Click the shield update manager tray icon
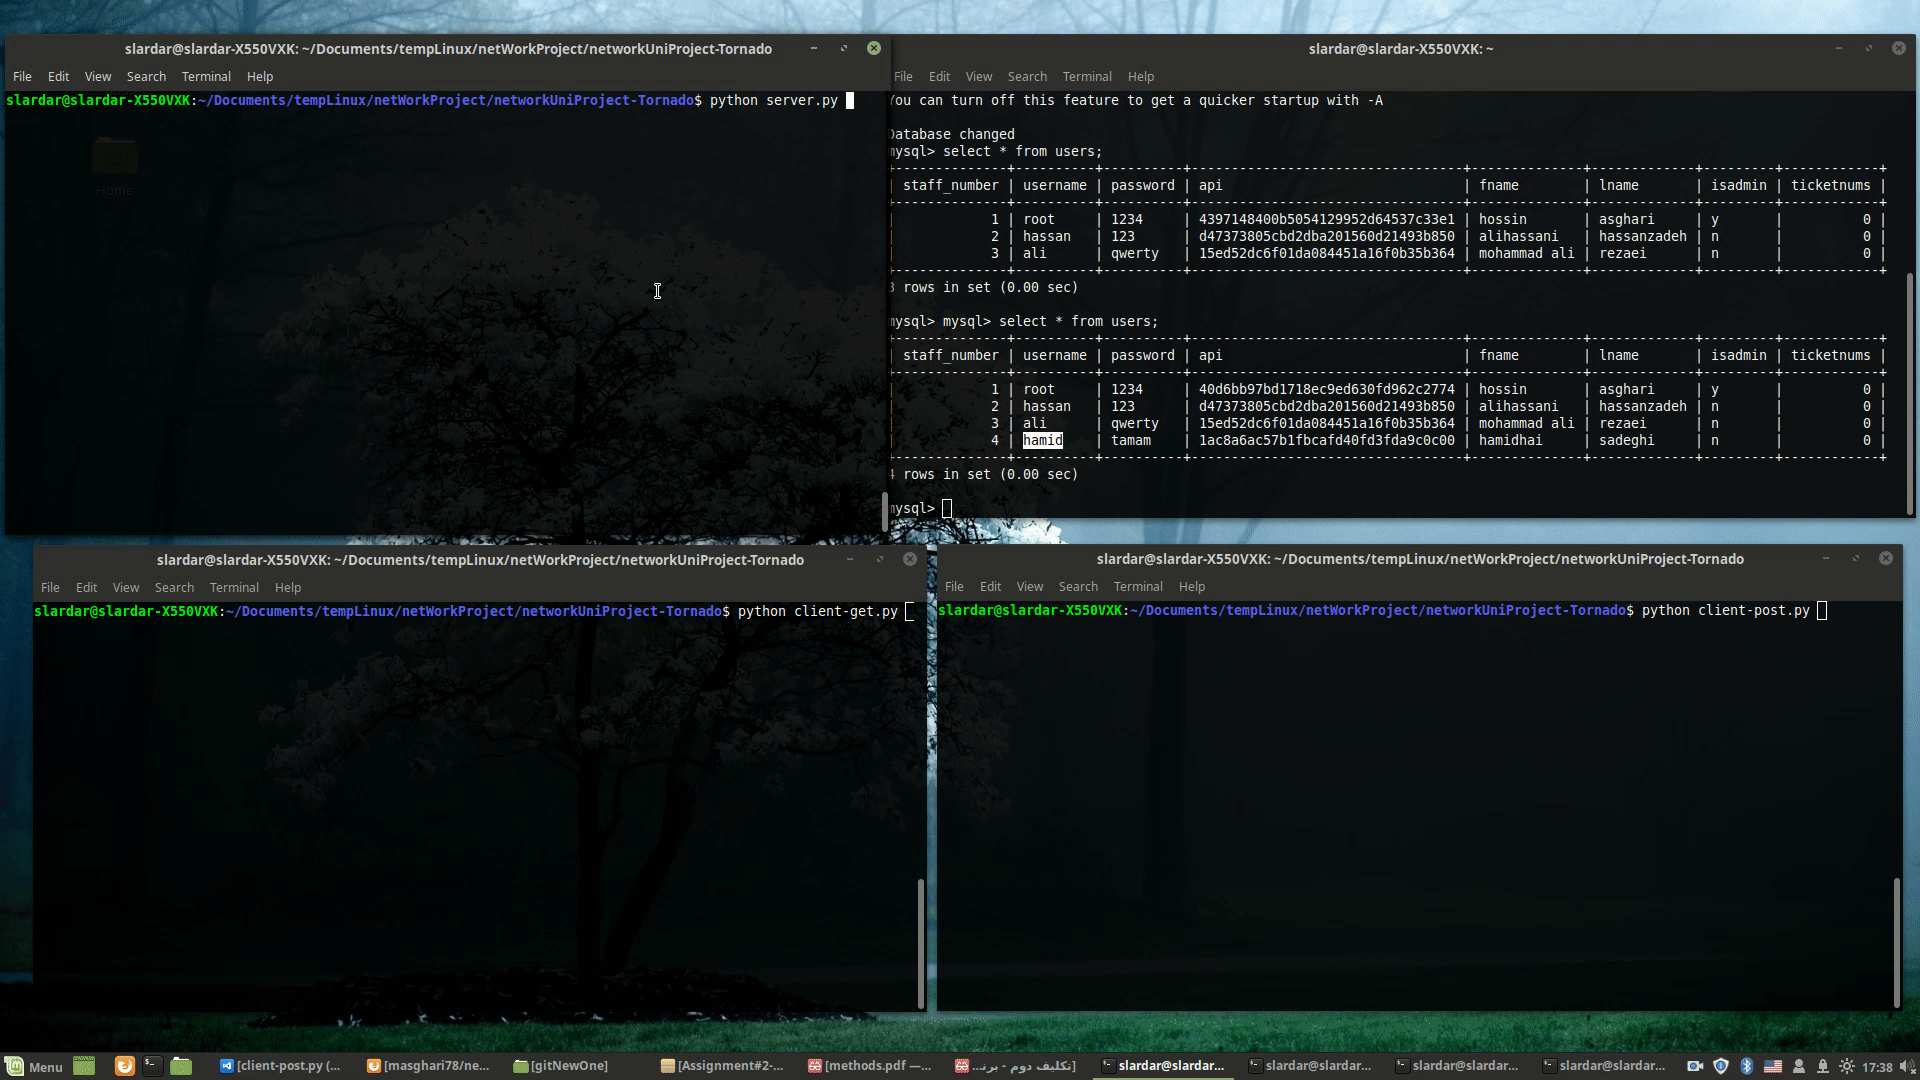Image resolution: width=1920 pixels, height=1080 pixels. 1721,1066
